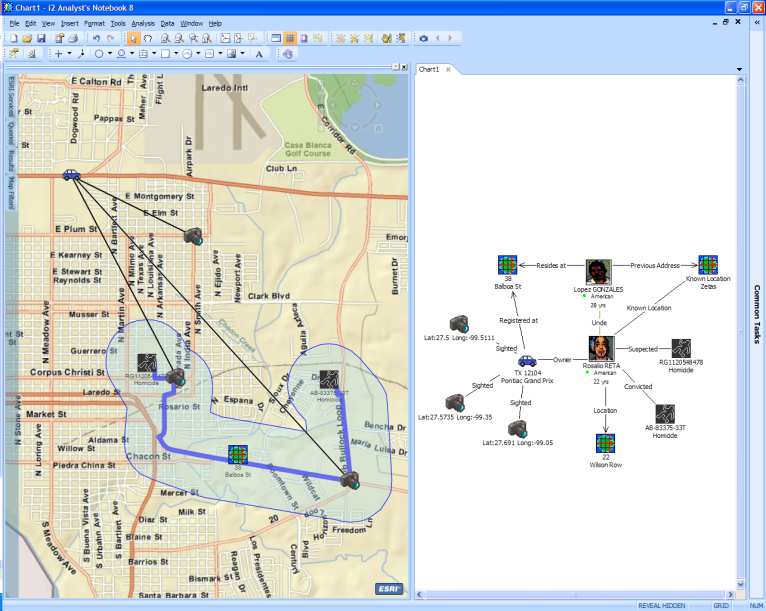Click the chart horizontal scrollbar

coord(575,594)
